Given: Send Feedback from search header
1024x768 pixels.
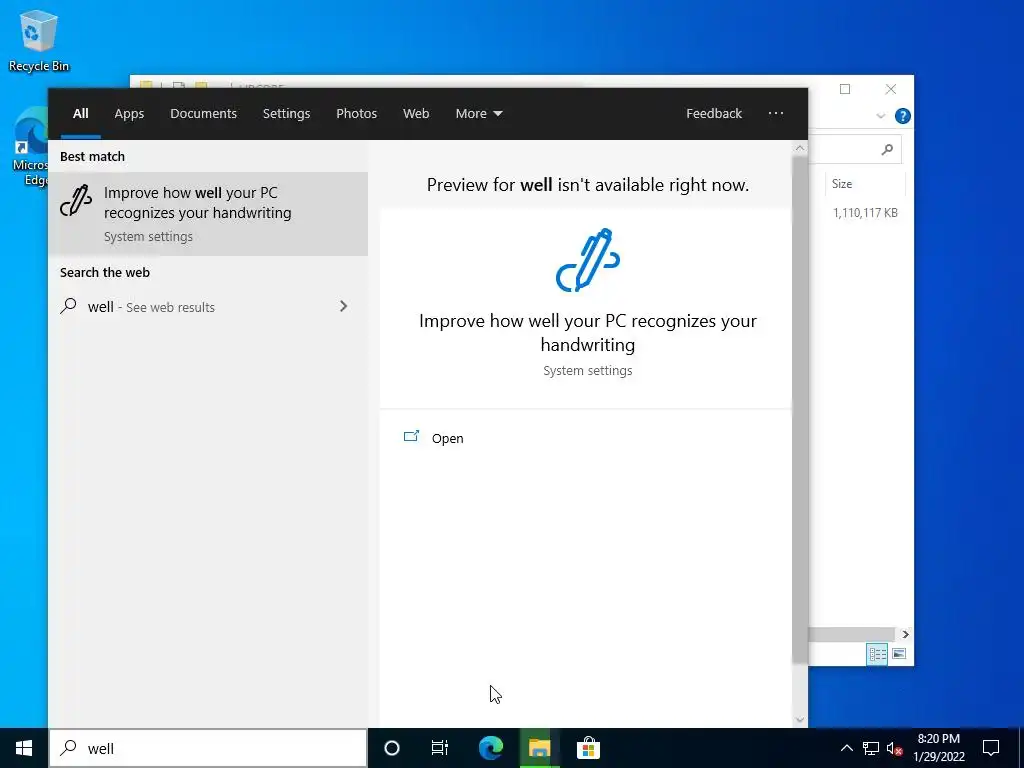Looking at the screenshot, I should (714, 113).
